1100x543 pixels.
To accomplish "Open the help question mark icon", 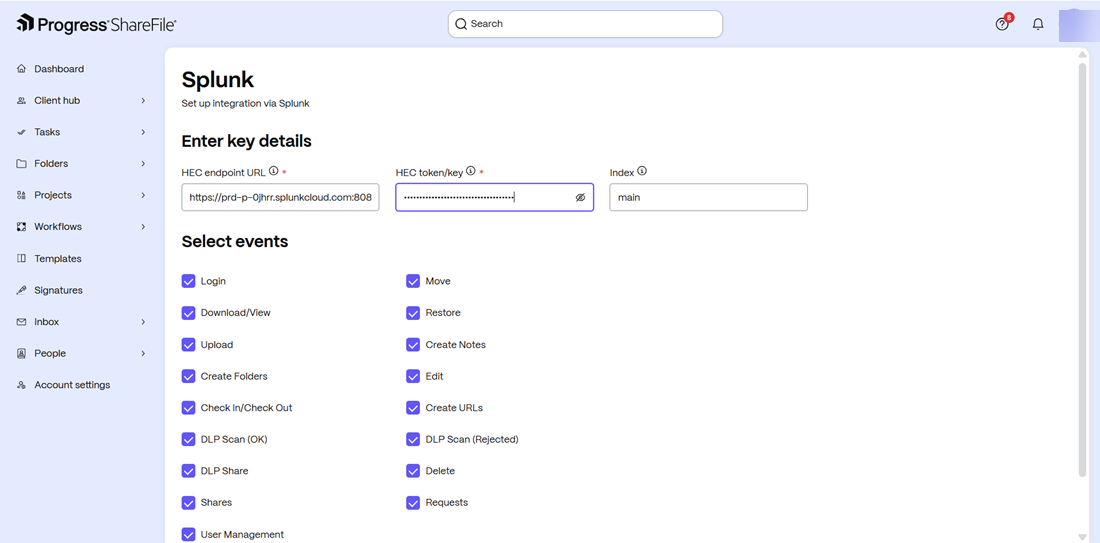I will click(x=1002, y=24).
